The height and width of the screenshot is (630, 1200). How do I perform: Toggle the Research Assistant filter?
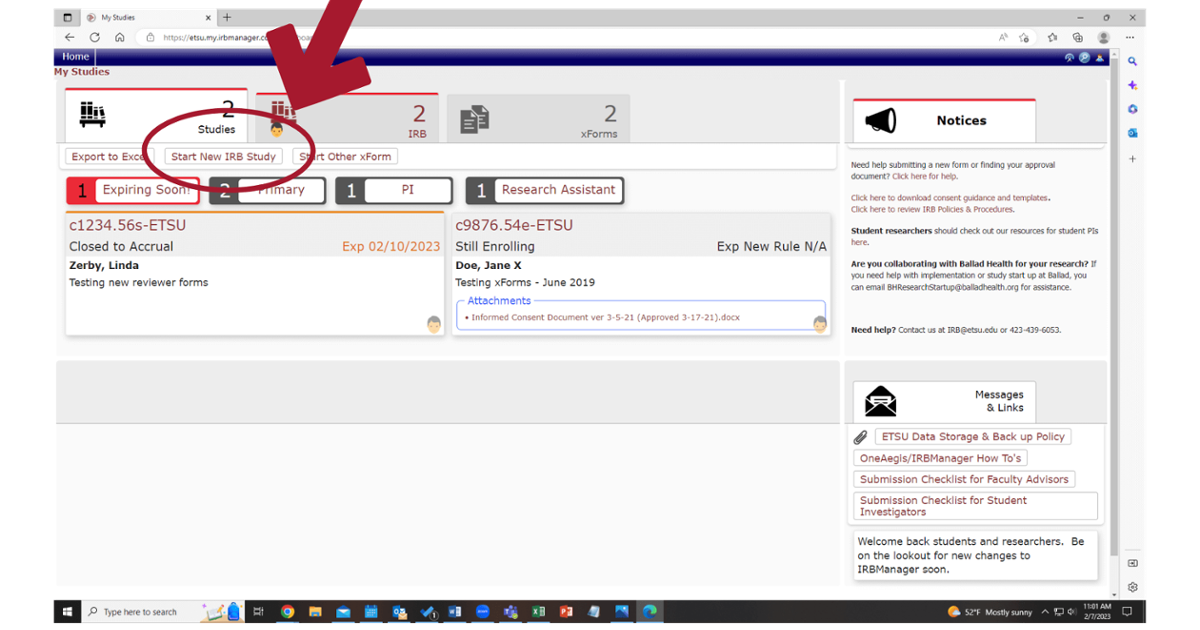(x=545, y=190)
